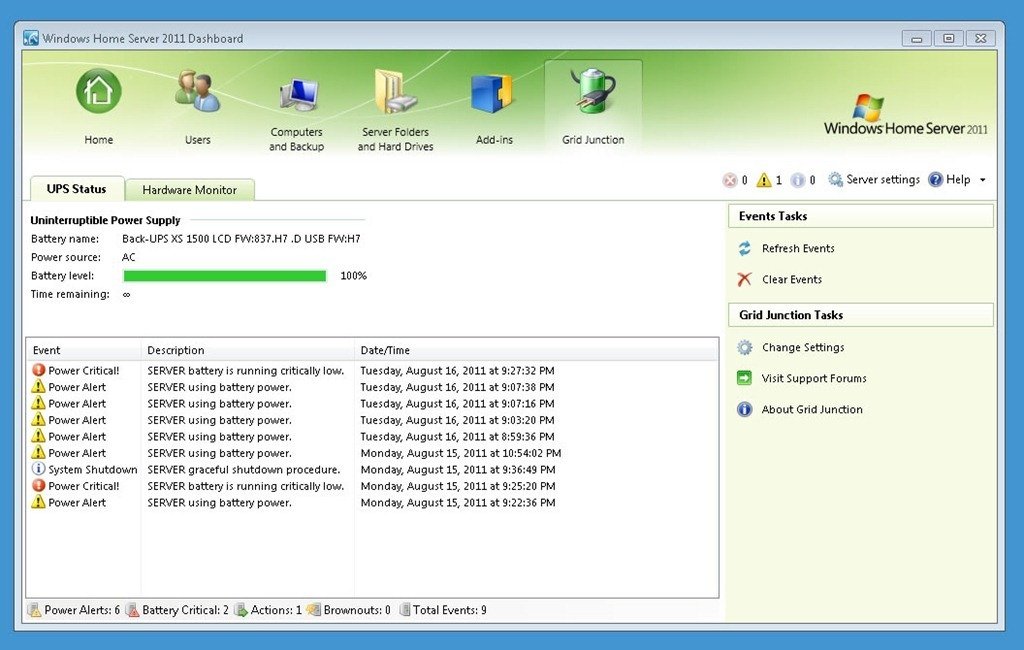The width and height of the screenshot is (1024, 650).
Task: Select the Grid Junction battery icon
Action: pyautogui.click(x=593, y=90)
